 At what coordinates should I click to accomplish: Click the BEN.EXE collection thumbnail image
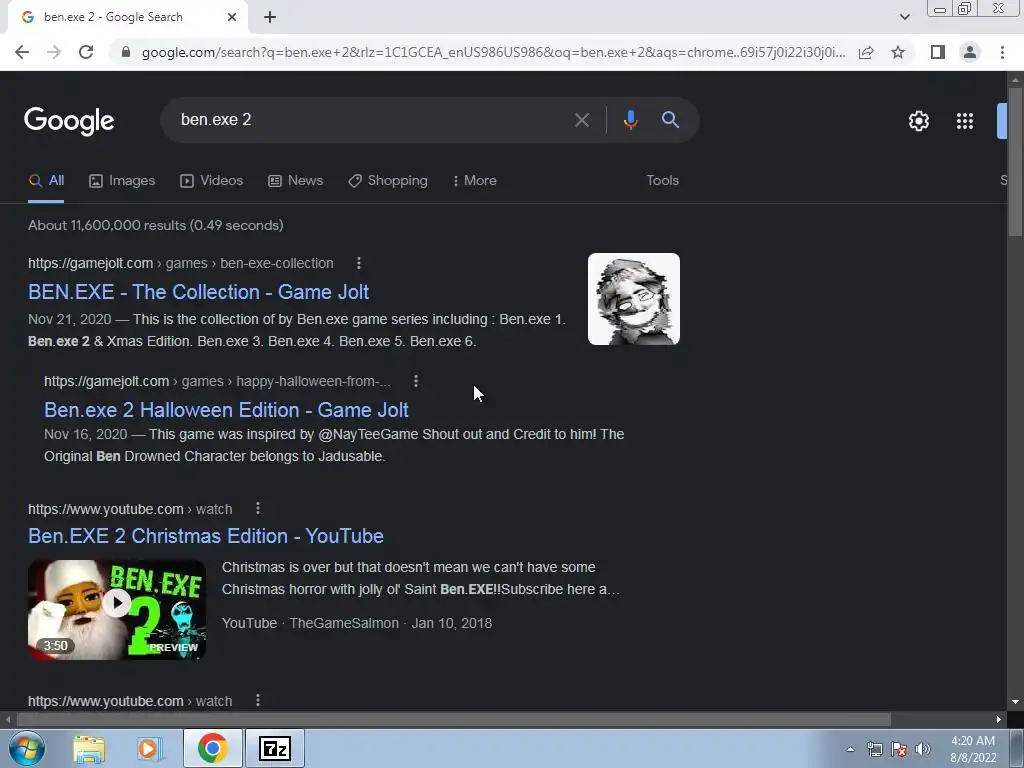click(633, 299)
